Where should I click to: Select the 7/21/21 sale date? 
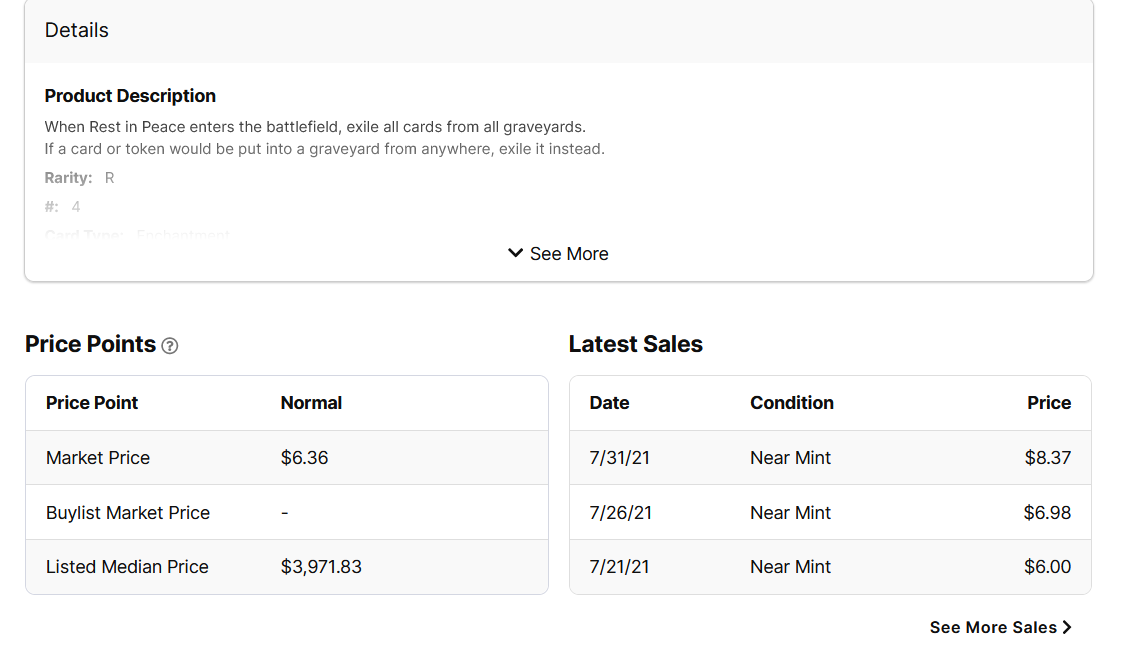click(x=619, y=567)
